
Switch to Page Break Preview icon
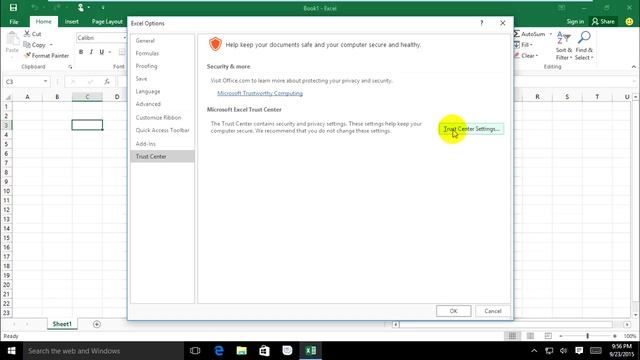(548, 336)
